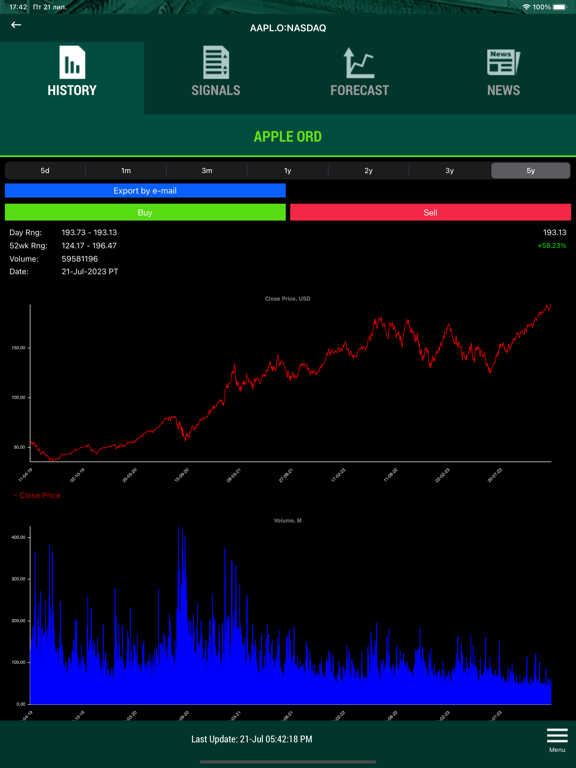The image size is (576, 768).
Task: Tap the Day Rng value 193.73 - 193.13
Action: coord(89,232)
